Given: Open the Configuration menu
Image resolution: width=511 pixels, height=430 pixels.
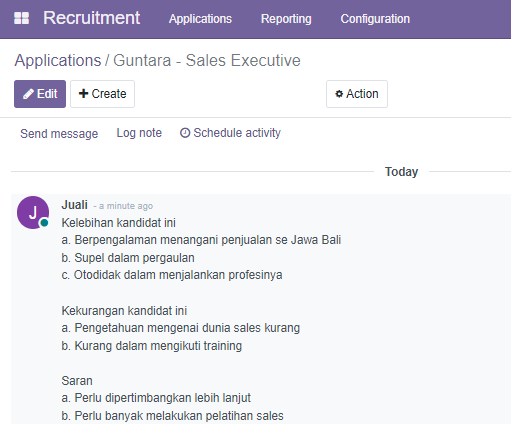Looking at the screenshot, I should (x=375, y=19).
